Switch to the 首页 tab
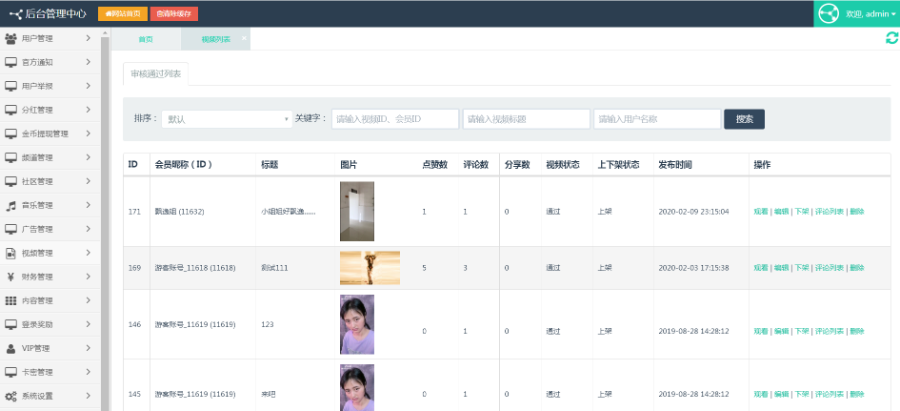 146,39
